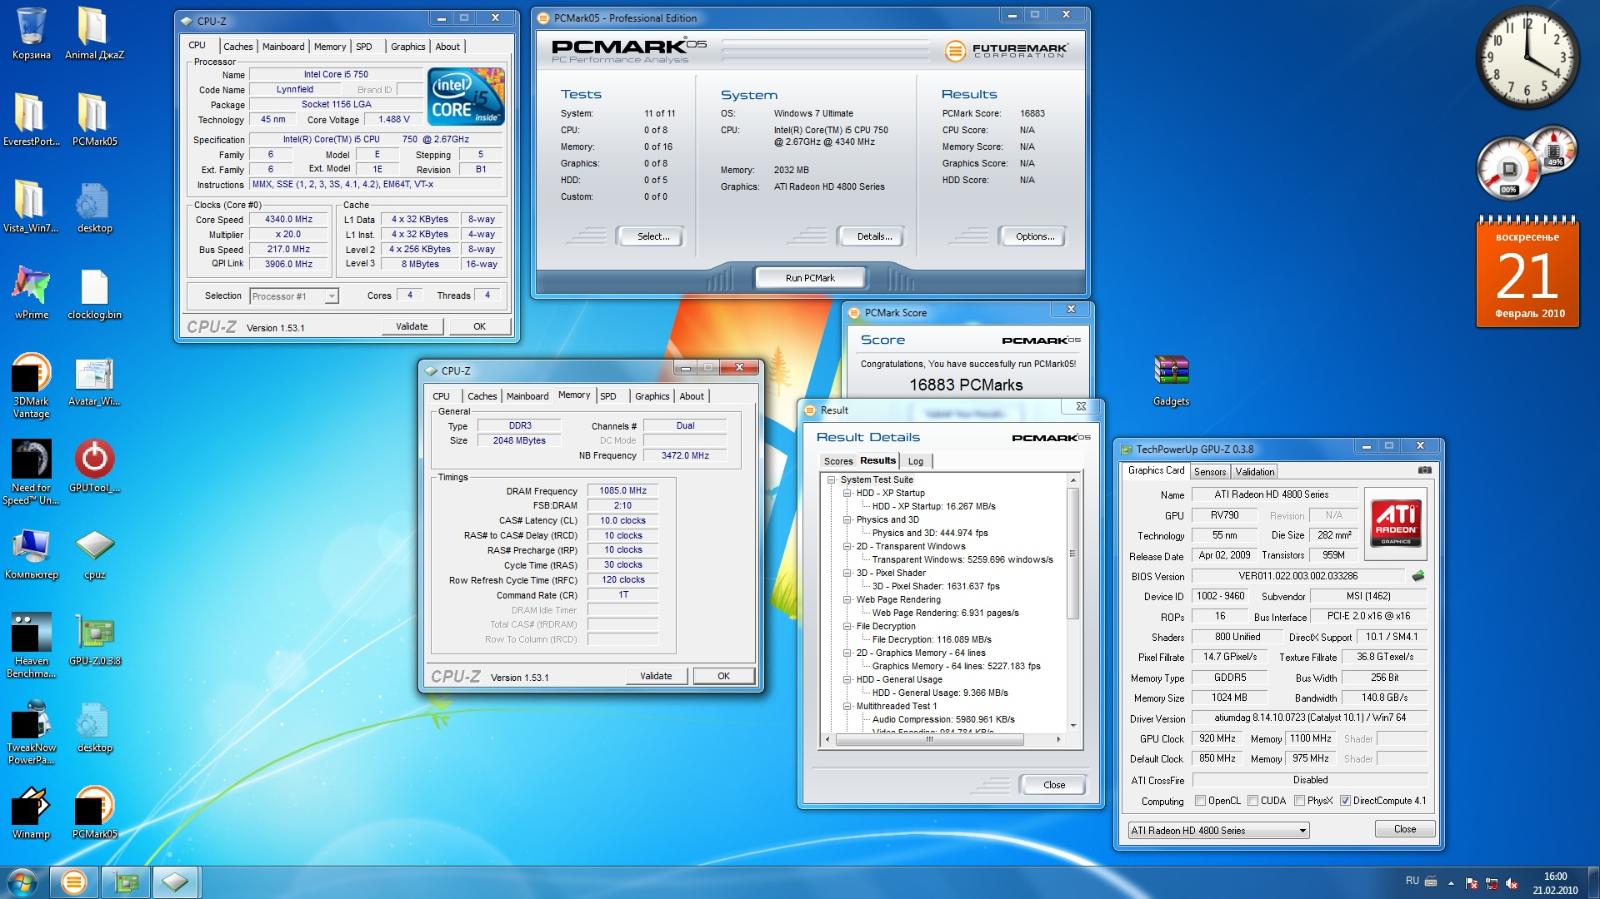Switch to Sensors tab in GPU-Z
The image size is (1600, 899).
tap(1210, 472)
